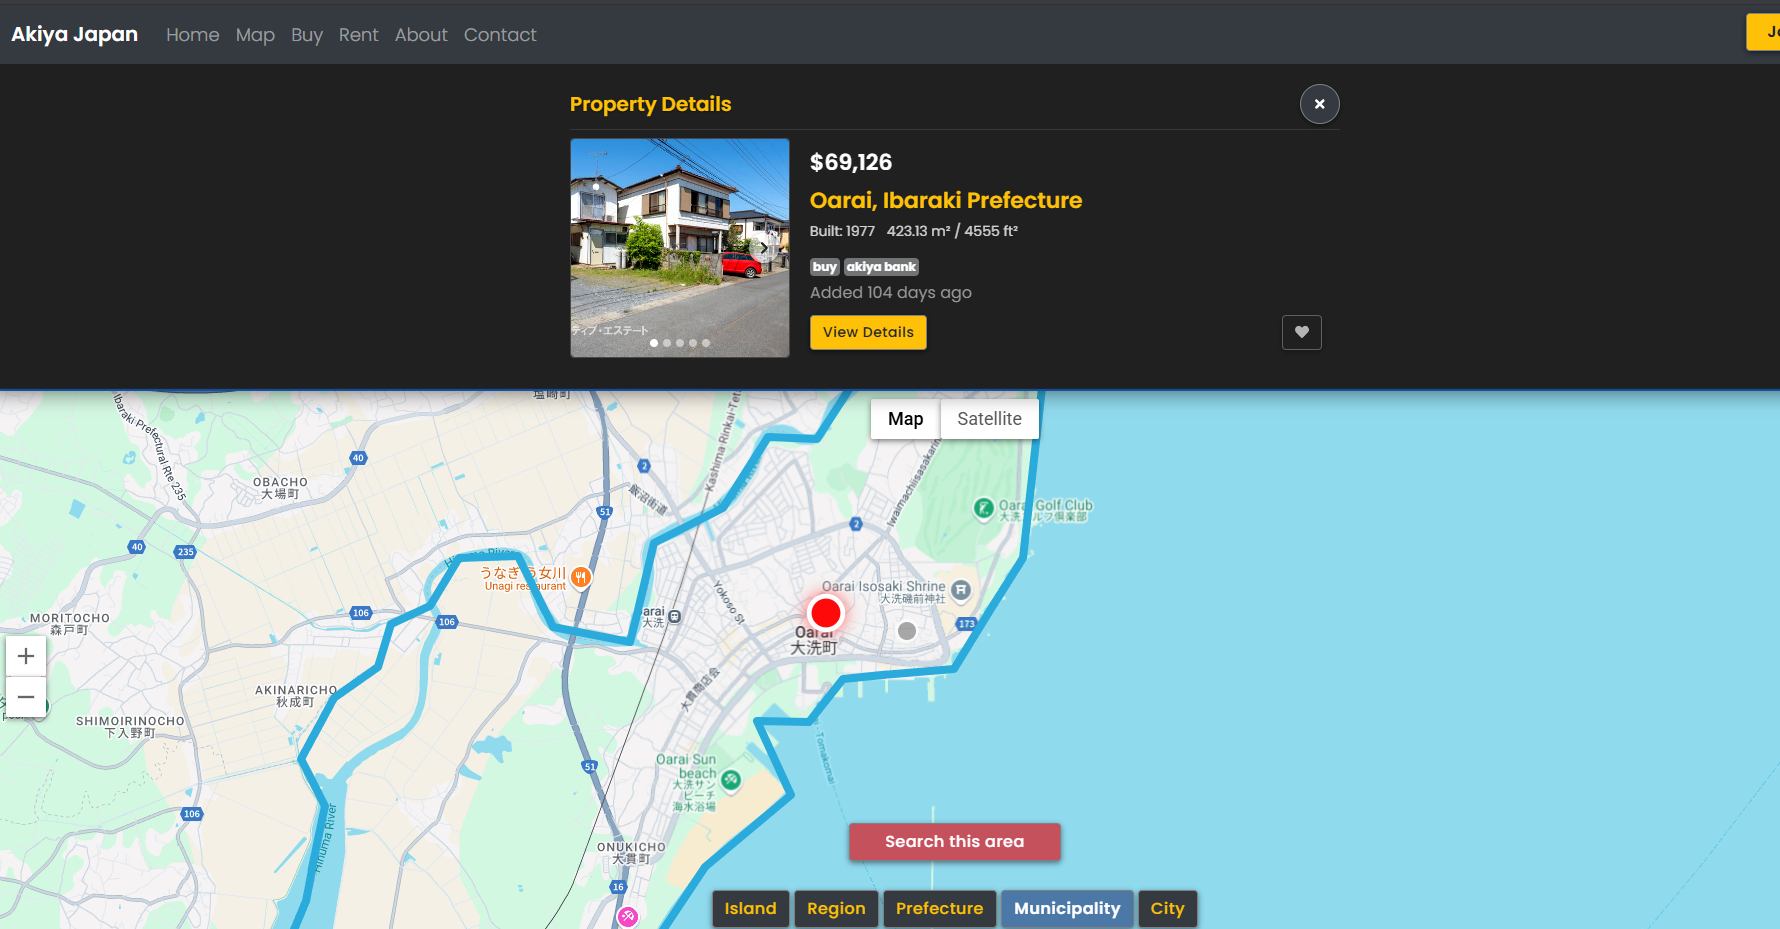This screenshot has width=1780, height=929.
Task: Click the $69,126 price text
Action: [851, 162]
